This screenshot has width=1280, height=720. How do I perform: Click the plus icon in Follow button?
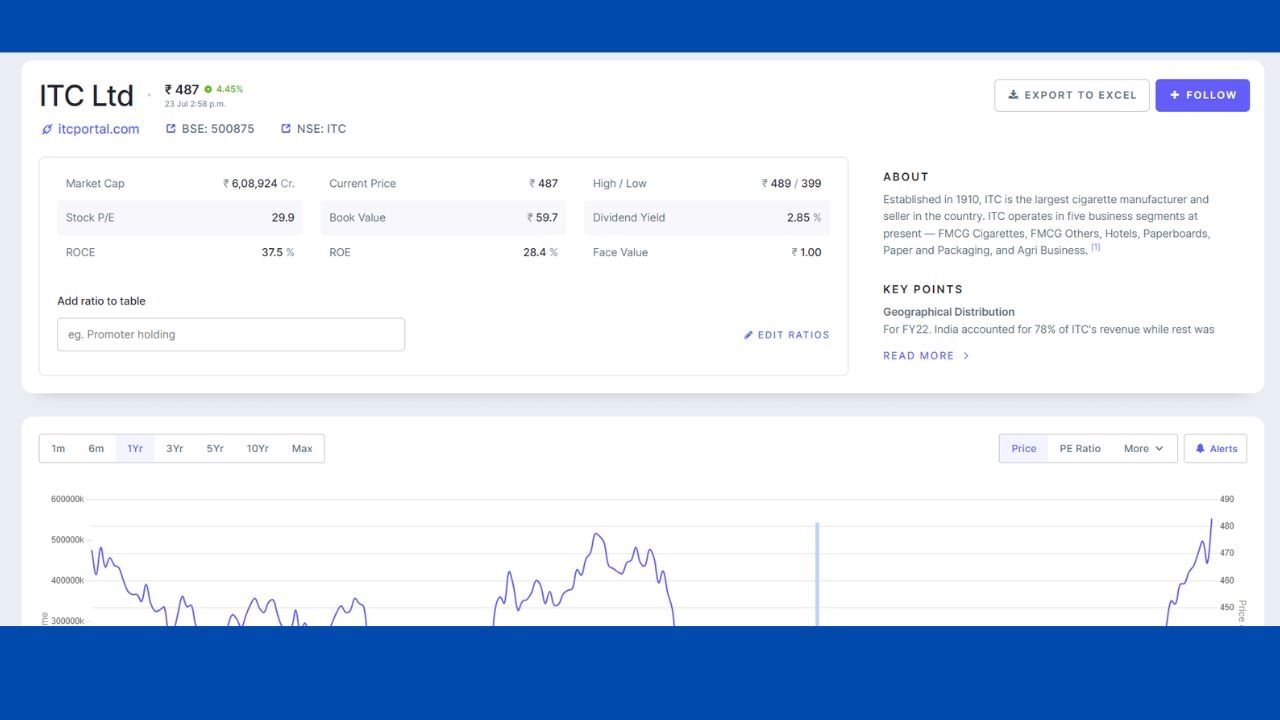point(1175,95)
